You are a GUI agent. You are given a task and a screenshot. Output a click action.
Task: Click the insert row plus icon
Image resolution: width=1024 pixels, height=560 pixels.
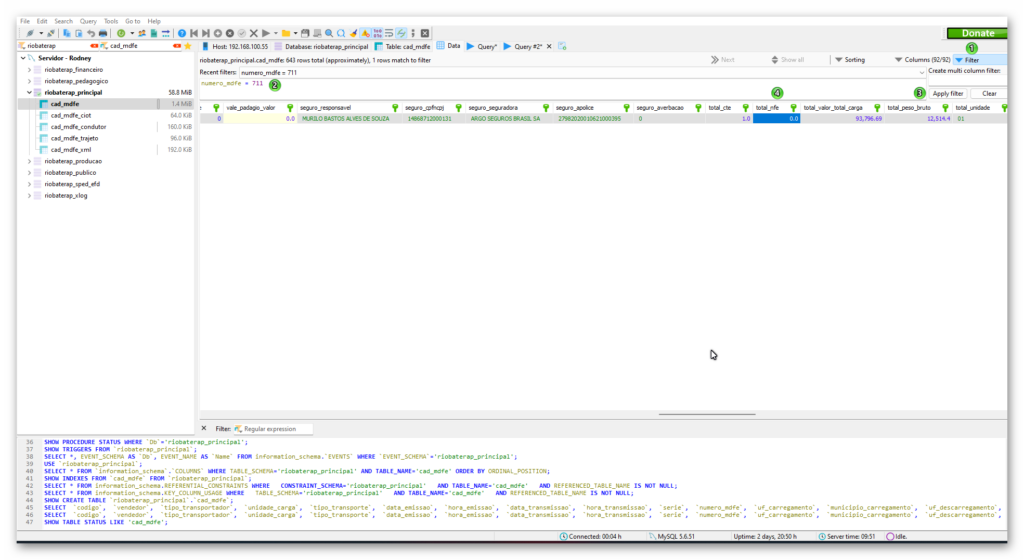pyautogui.click(x=217, y=33)
